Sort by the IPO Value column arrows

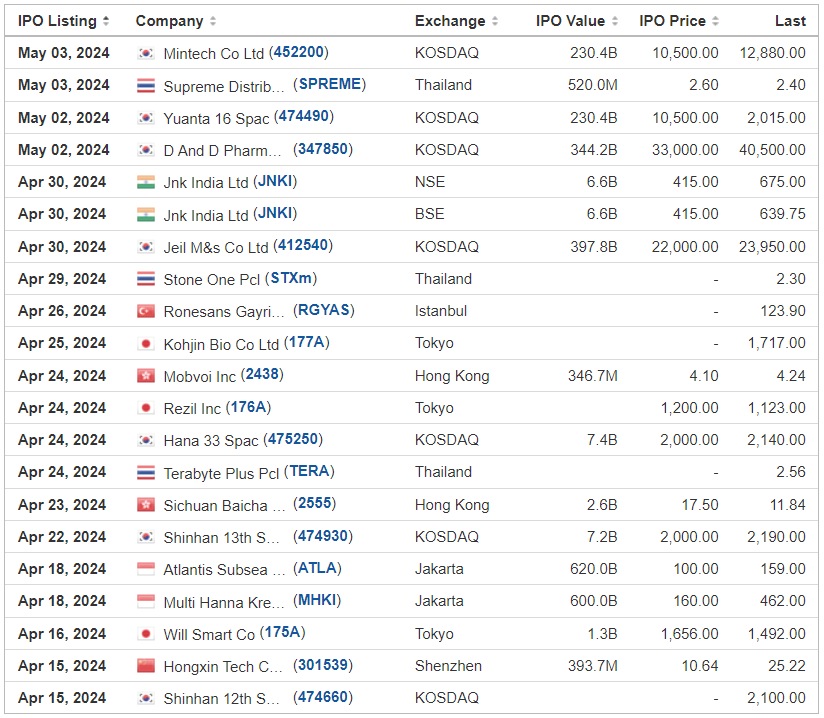point(614,21)
